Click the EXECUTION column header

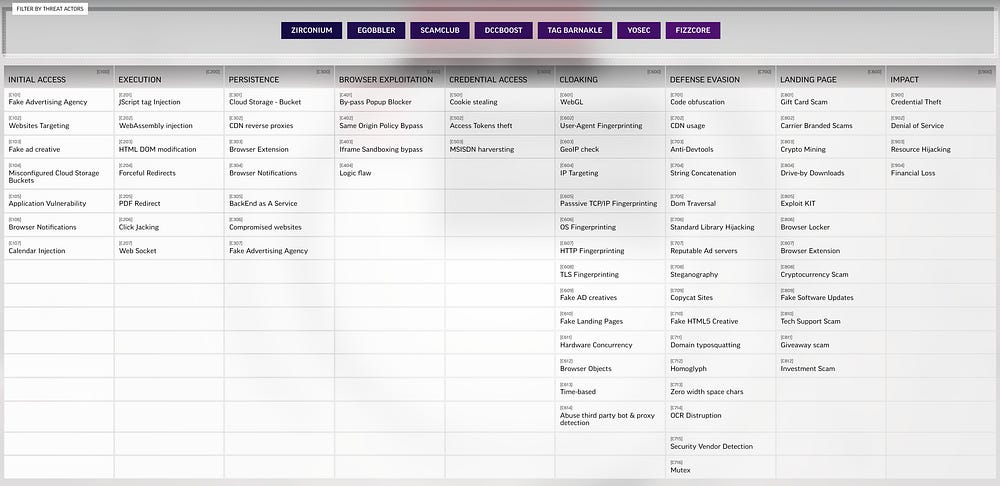coord(169,77)
